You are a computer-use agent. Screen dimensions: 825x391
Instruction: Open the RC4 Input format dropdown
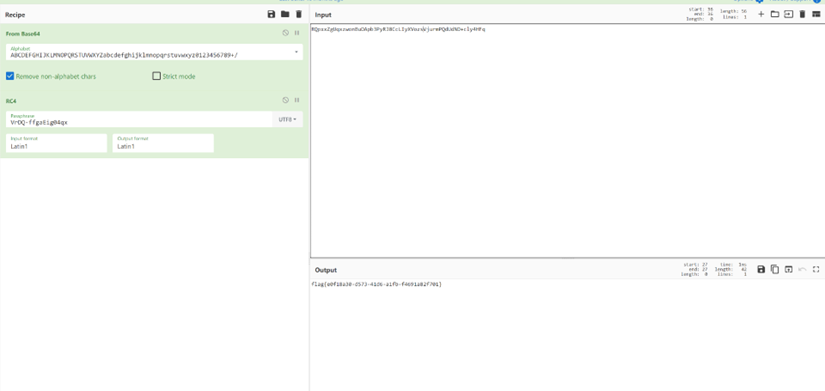point(56,143)
